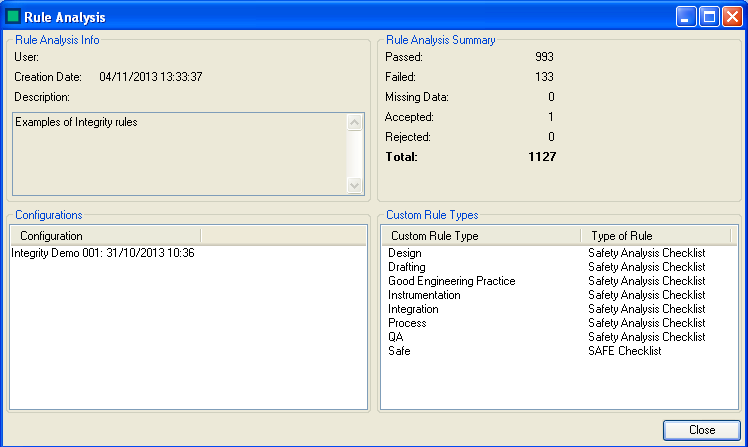
Task: Select Integrity Demo 001 configuration
Action: pyautogui.click(x=103, y=254)
